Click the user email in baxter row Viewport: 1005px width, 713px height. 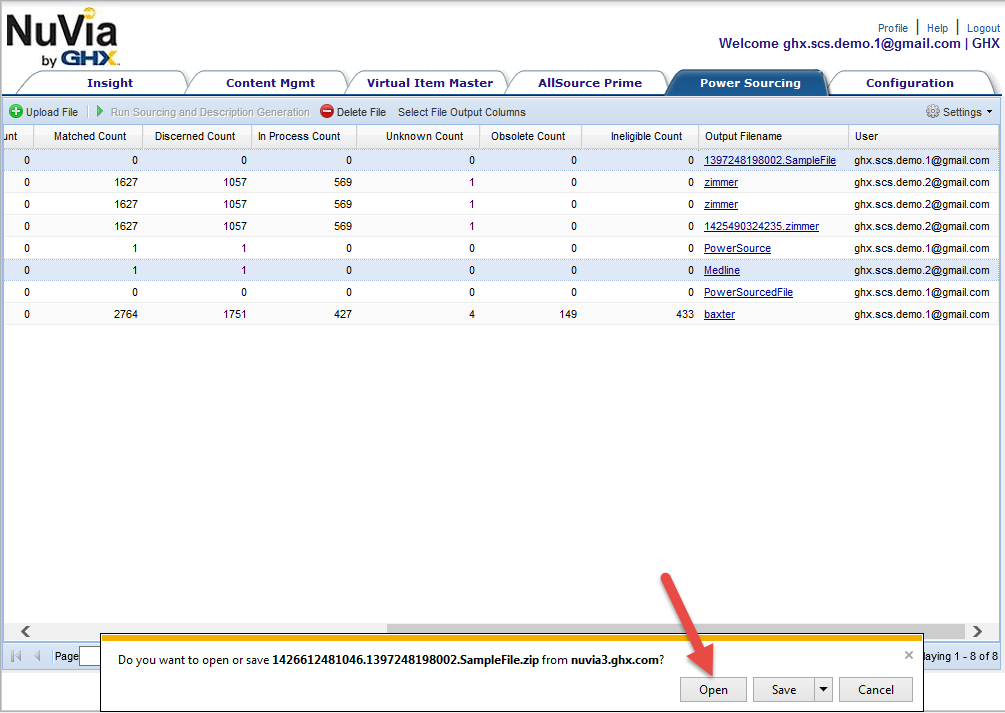(x=922, y=314)
